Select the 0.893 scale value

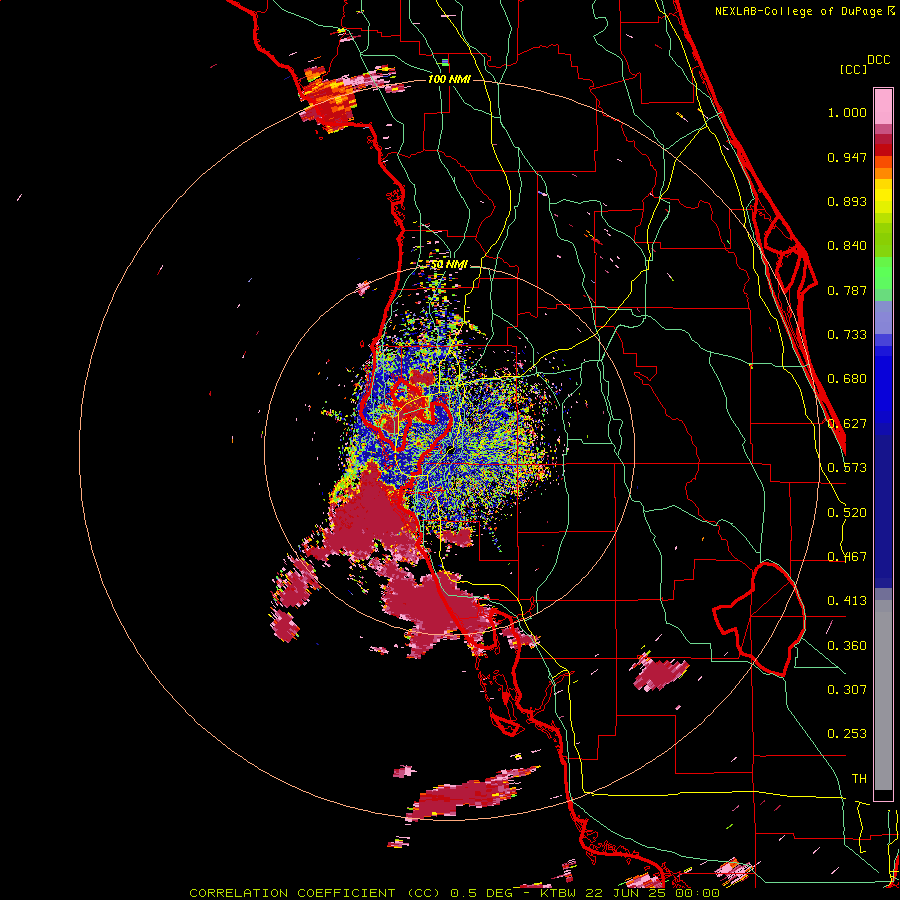click(847, 201)
